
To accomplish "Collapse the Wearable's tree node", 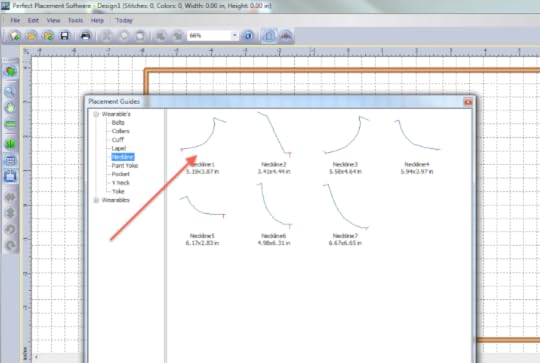I will pyautogui.click(x=96, y=114).
